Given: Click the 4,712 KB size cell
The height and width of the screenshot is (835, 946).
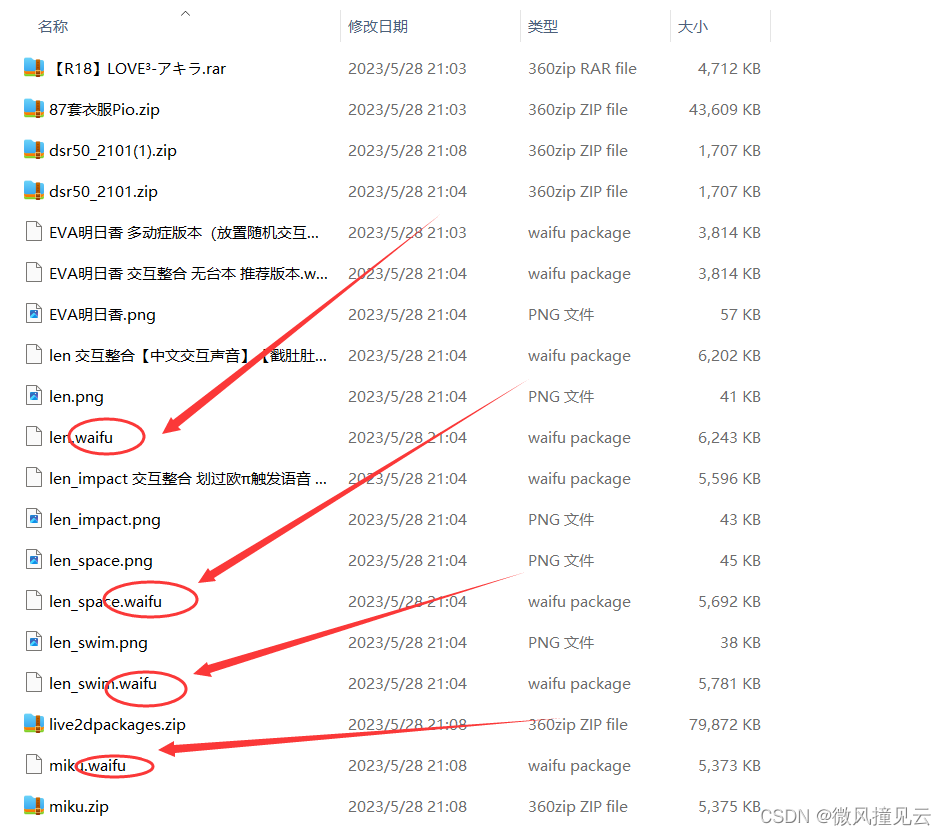Looking at the screenshot, I should click(729, 69).
